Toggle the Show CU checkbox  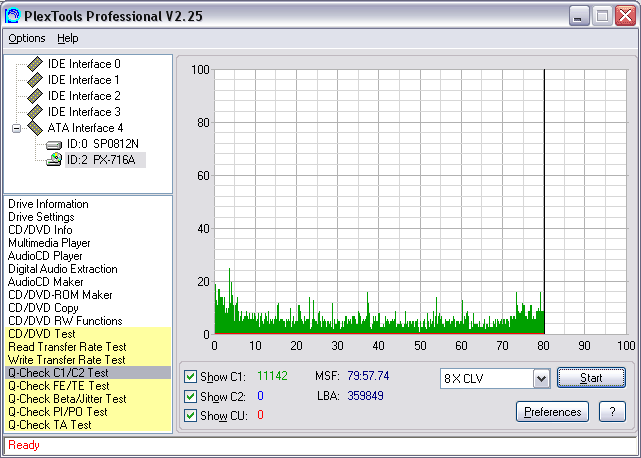[190, 415]
